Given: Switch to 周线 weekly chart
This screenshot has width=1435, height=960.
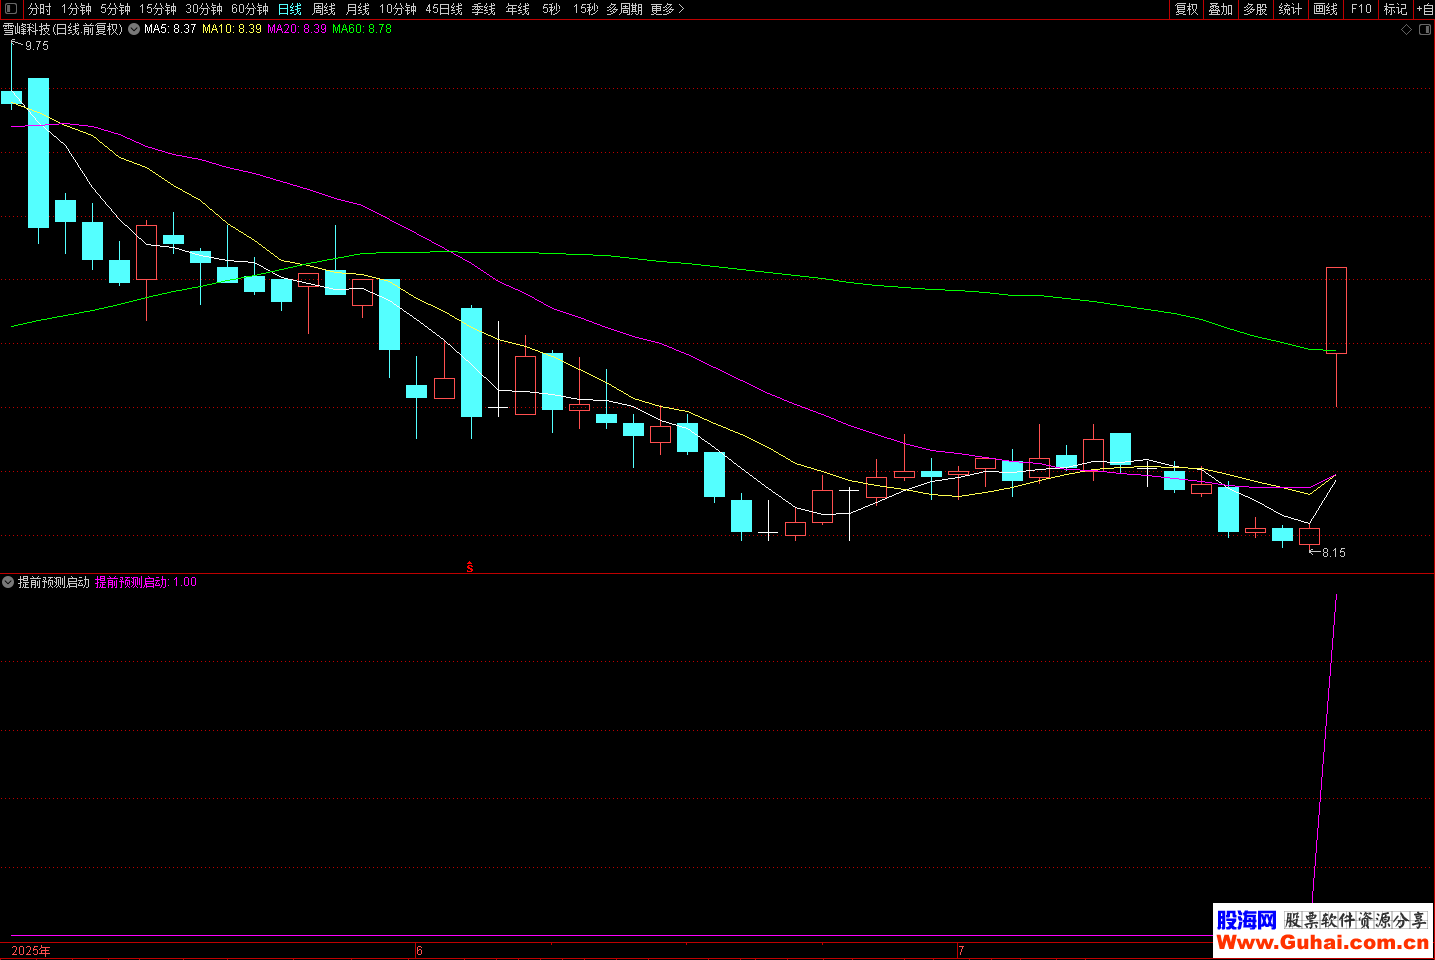Looking at the screenshot, I should click(x=324, y=9).
